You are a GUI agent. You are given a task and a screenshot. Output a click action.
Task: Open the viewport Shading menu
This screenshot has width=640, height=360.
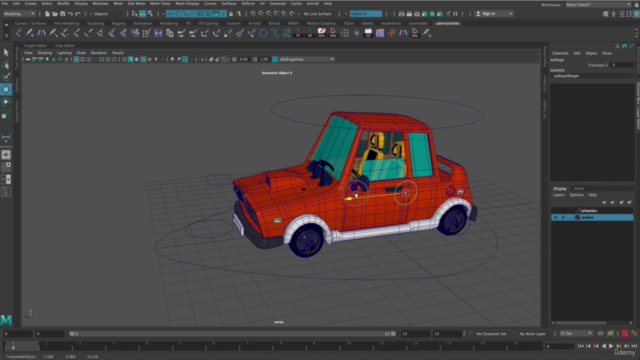(x=44, y=53)
